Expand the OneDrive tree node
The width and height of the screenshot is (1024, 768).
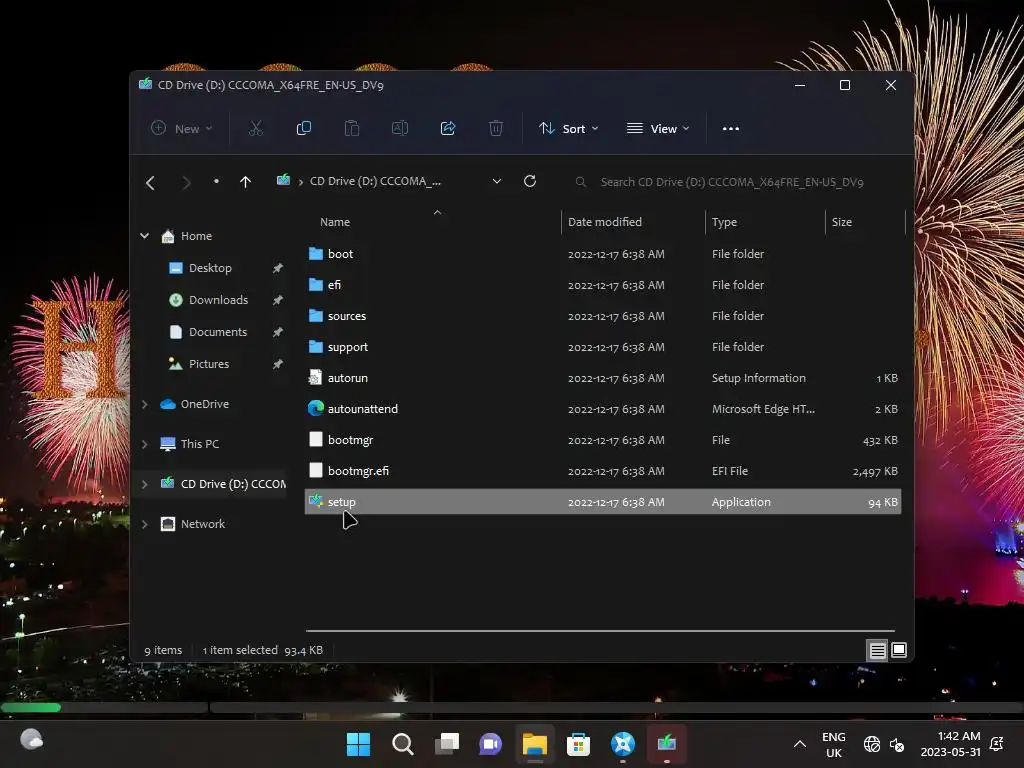[x=144, y=404]
